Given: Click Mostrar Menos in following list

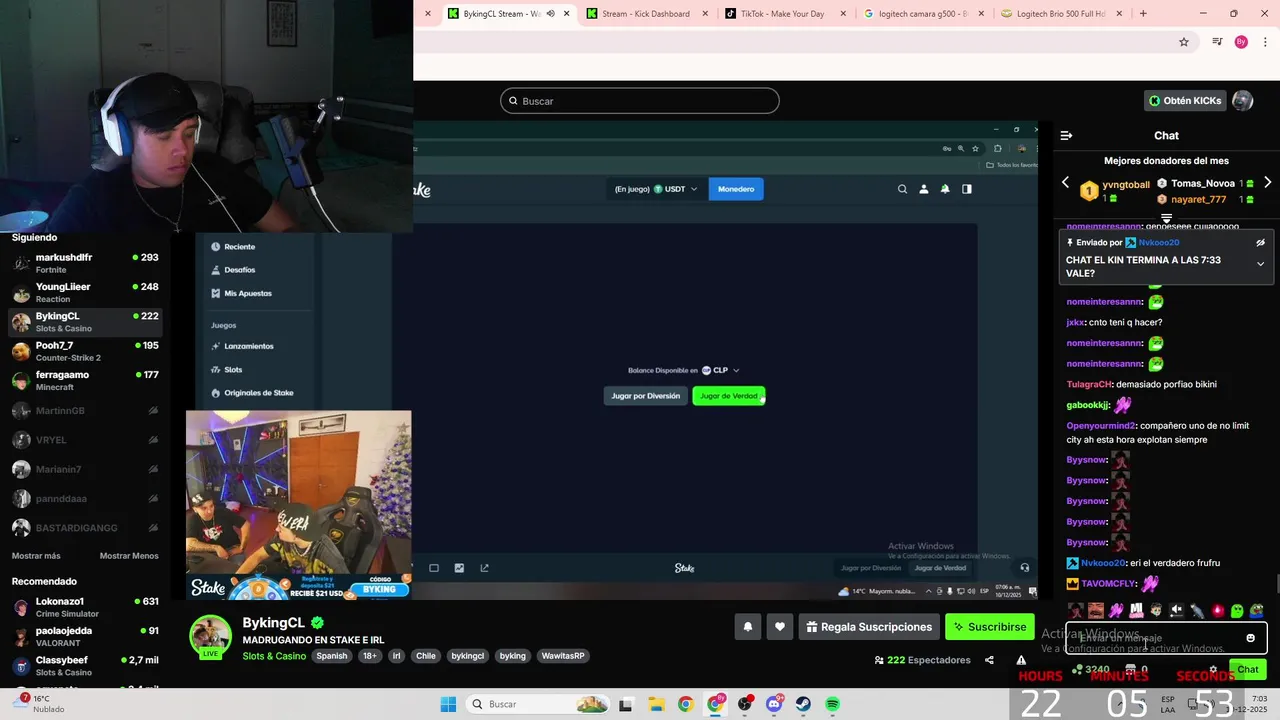Looking at the screenshot, I should point(129,556).
